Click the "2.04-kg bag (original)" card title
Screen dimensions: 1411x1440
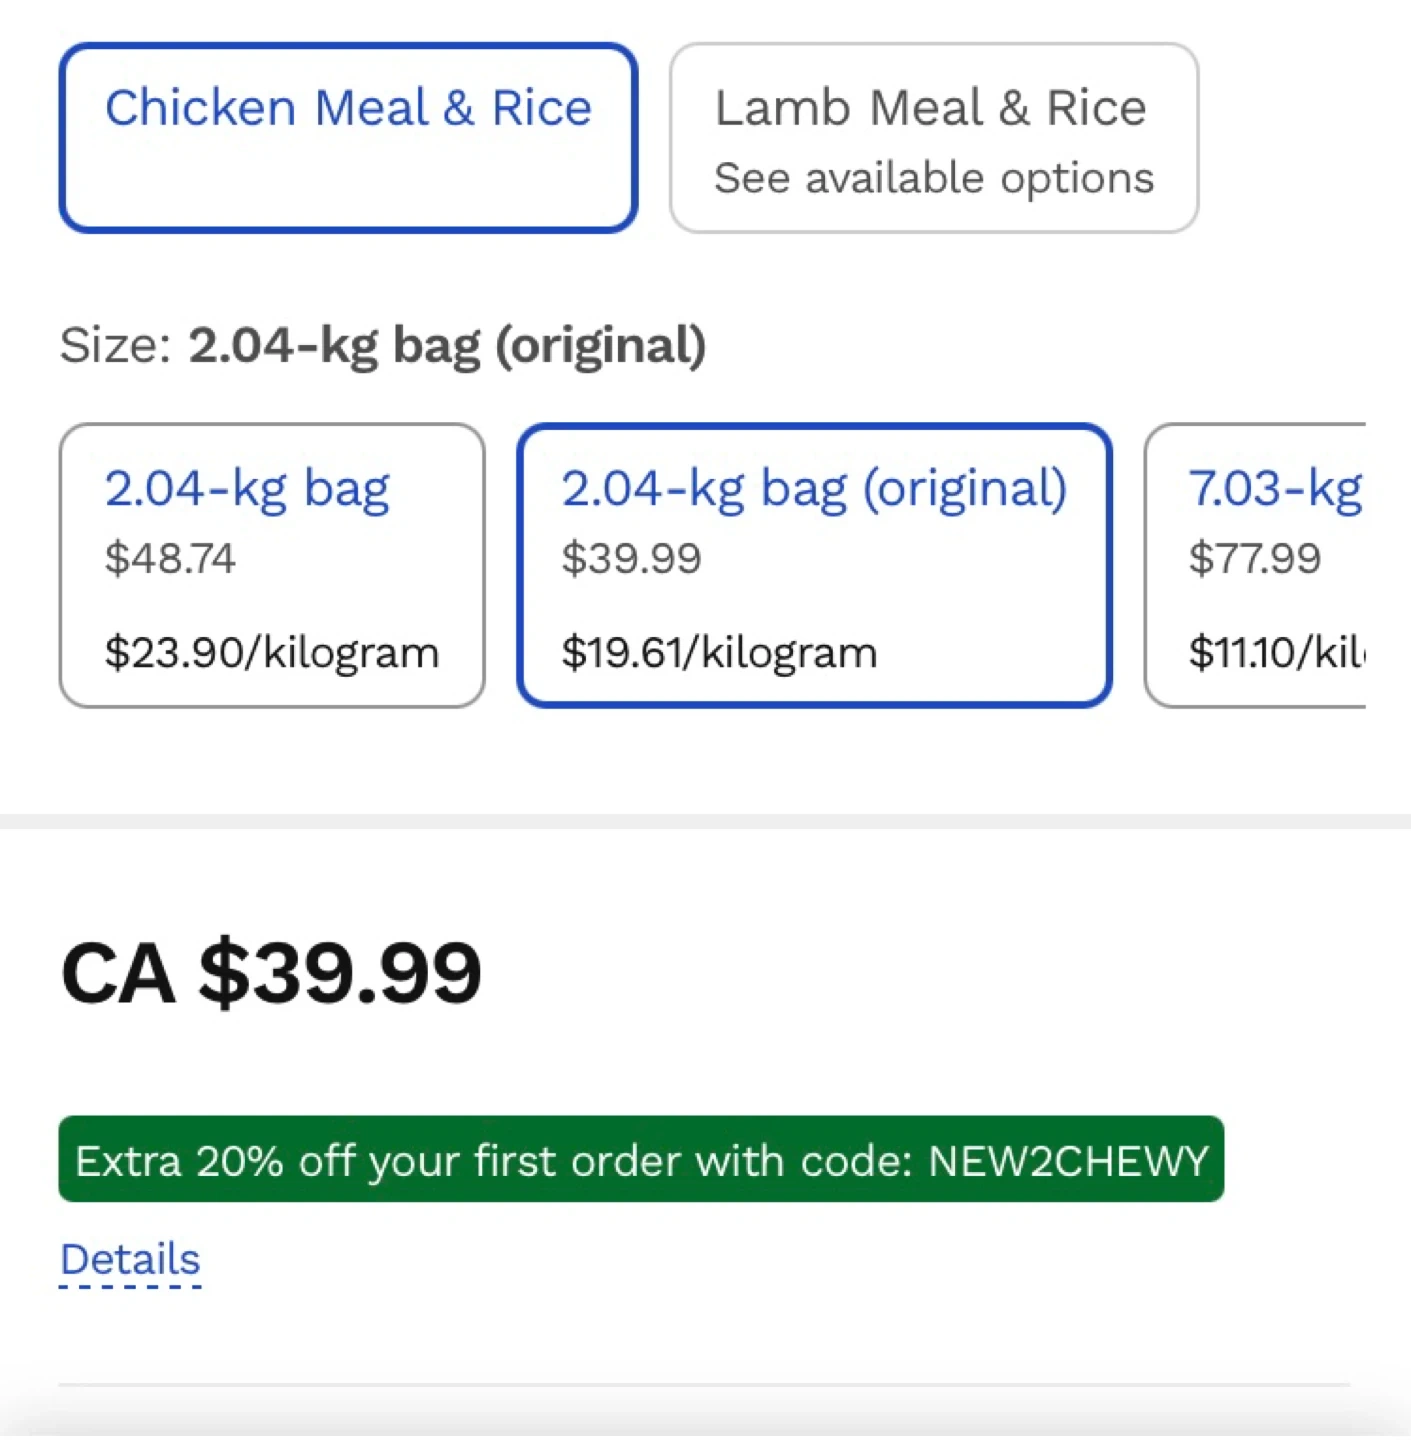814,489
